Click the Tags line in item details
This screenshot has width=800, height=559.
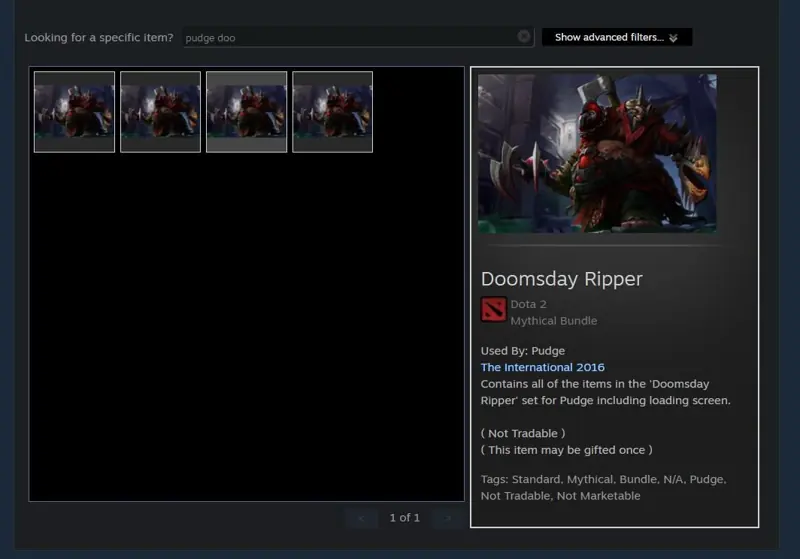tap(604, 488)
